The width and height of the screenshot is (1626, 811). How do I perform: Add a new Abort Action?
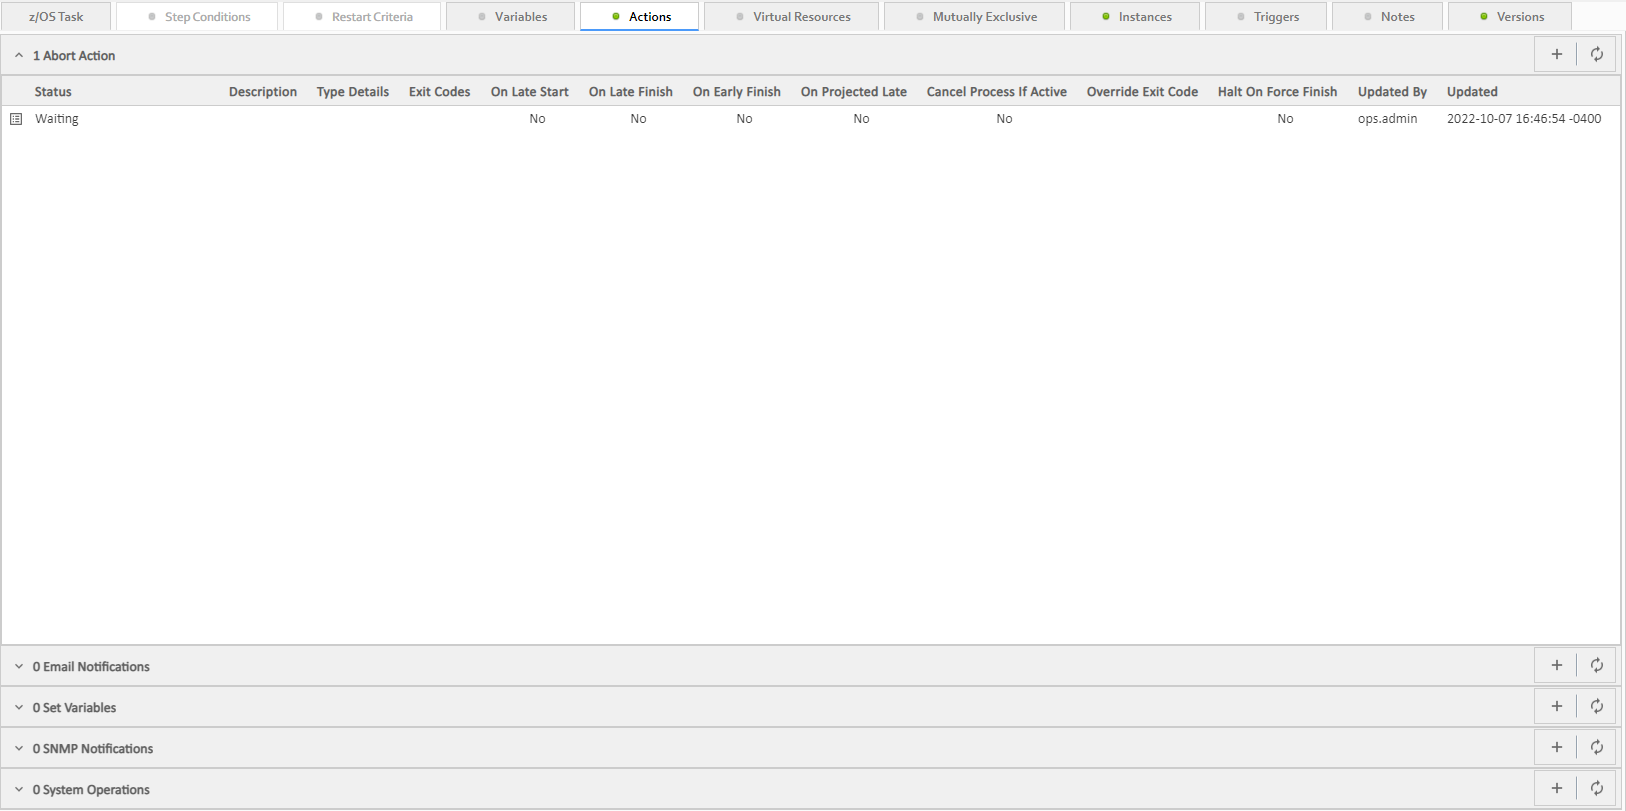[x=1556, y=55]
